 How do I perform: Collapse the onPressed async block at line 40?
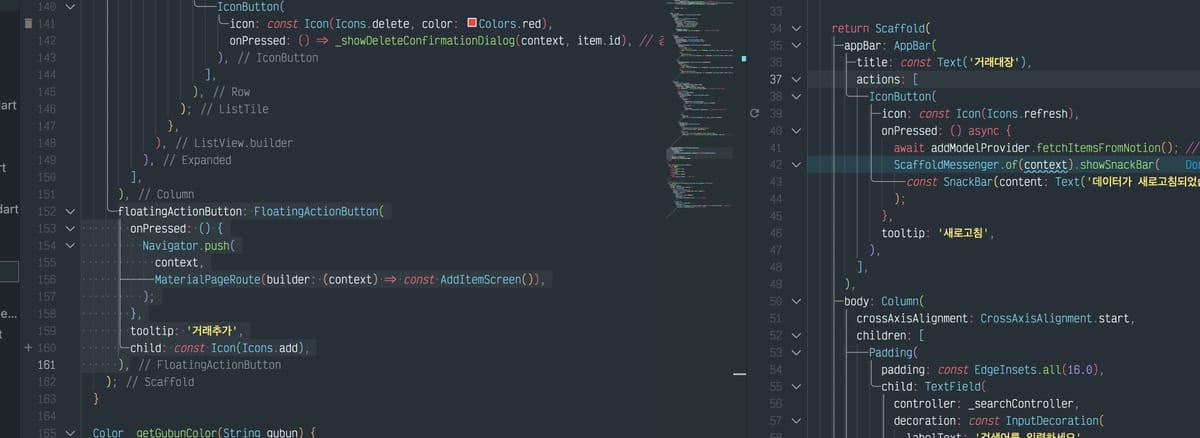coord(796,130)
